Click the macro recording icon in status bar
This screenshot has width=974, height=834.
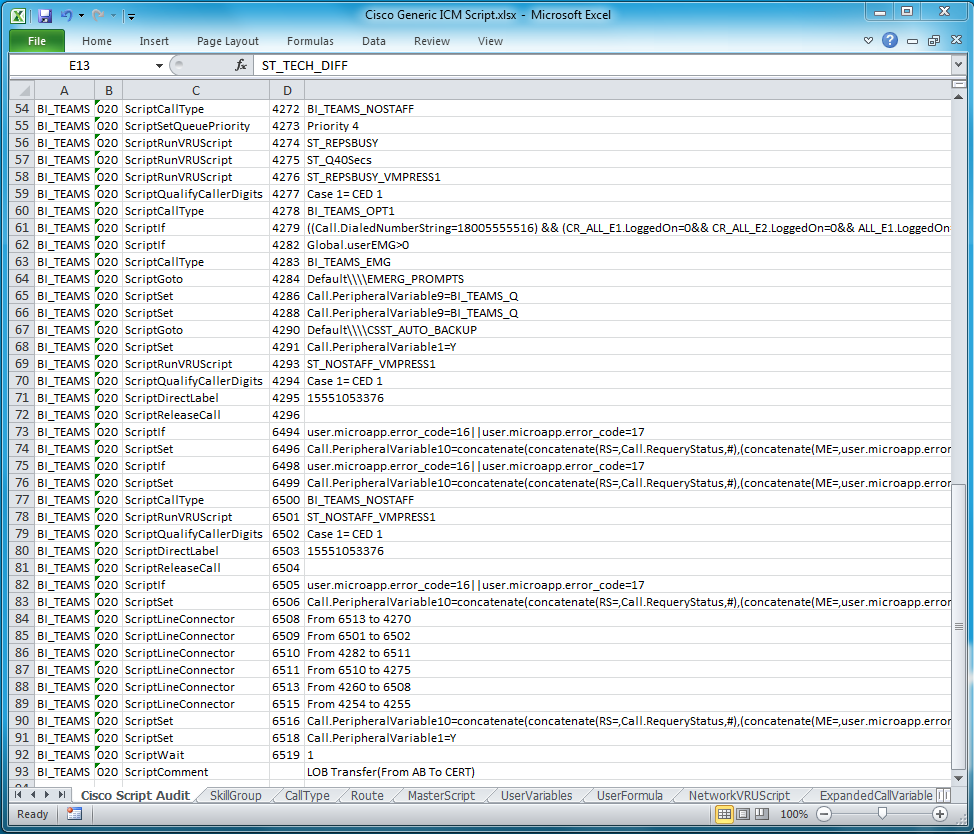coord(74,814)
